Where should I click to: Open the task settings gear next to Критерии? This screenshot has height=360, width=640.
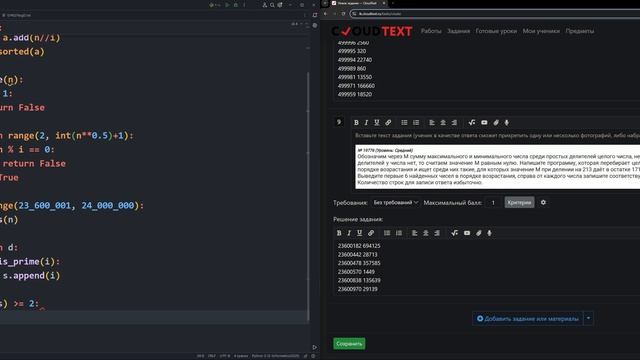tap(543, 202)
